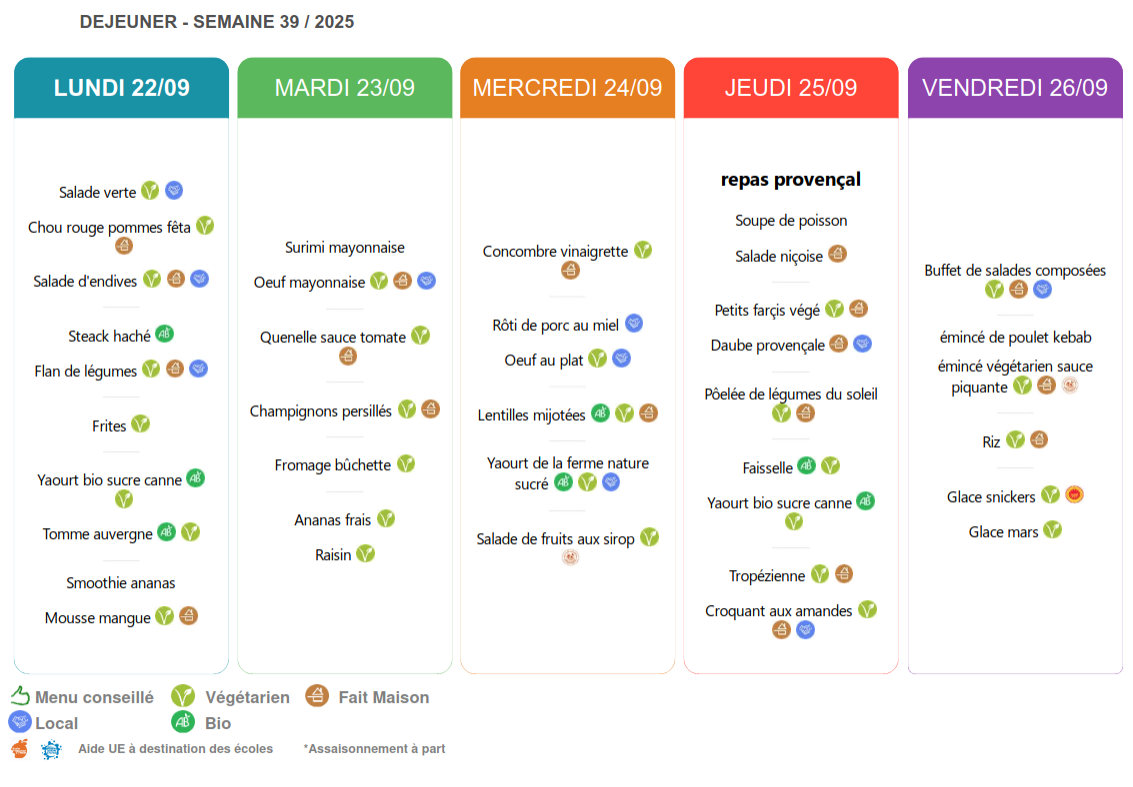Click the Soupe de poisson dish

(791, 221)
